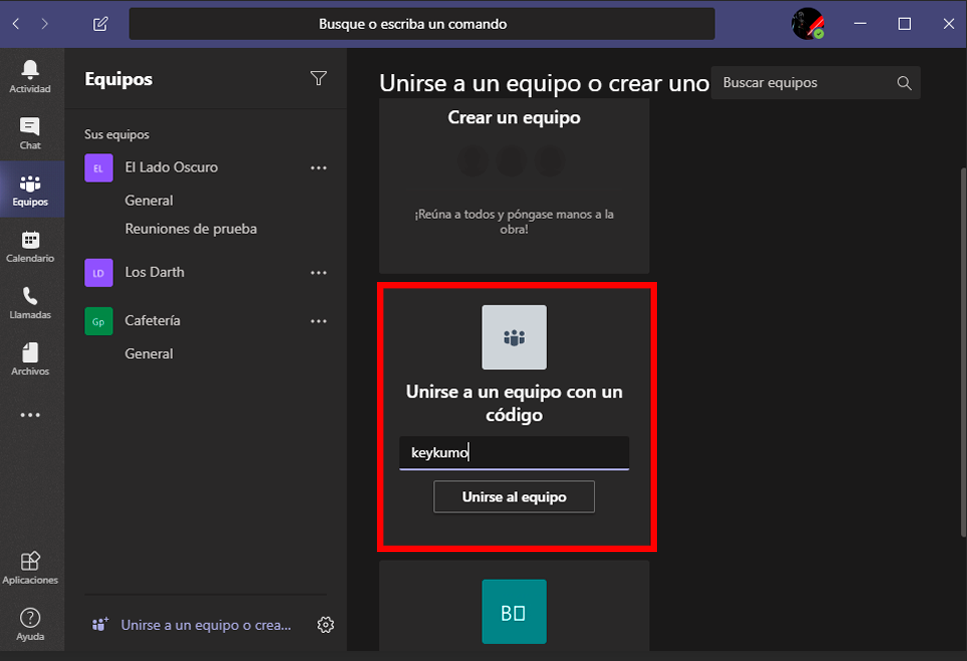Click the more apps ellipsis in sidebar
Viewport: 967px width, 661px height.
click(x=31, y=414)
